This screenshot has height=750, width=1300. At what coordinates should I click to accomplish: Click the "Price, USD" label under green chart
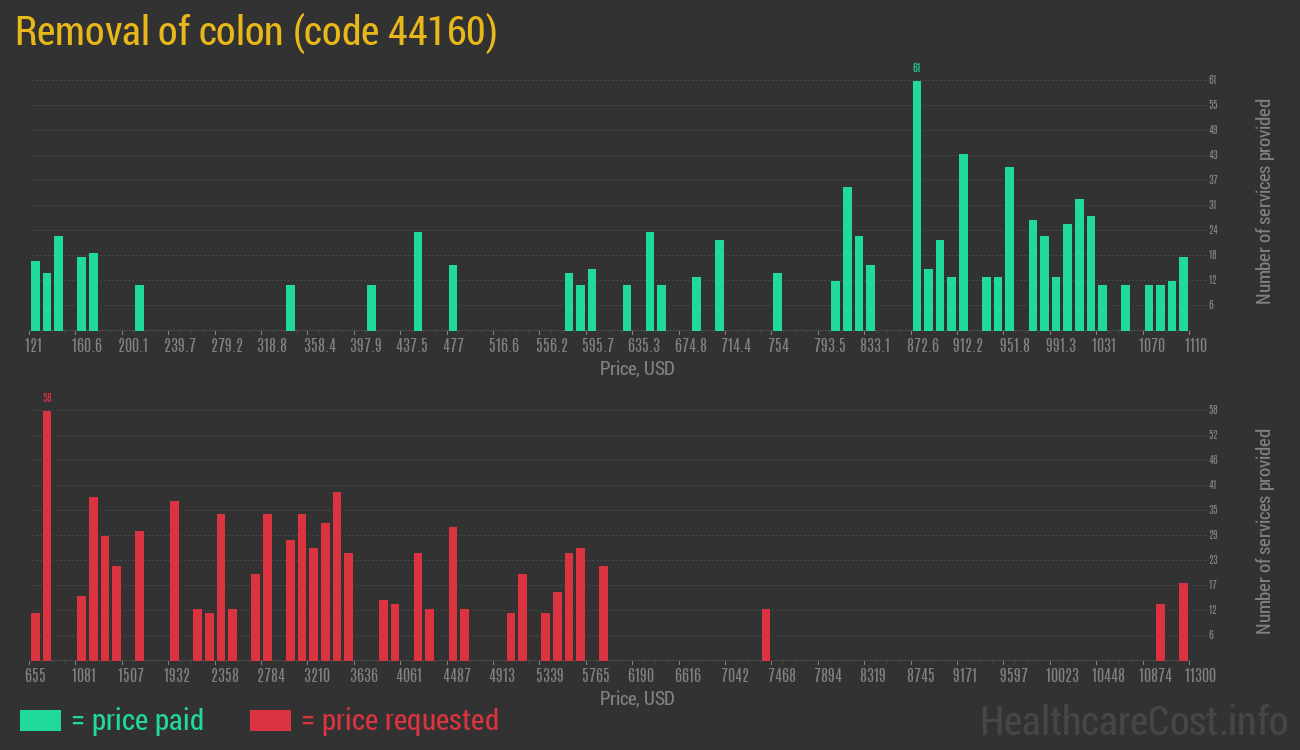(x=637, y=369)
